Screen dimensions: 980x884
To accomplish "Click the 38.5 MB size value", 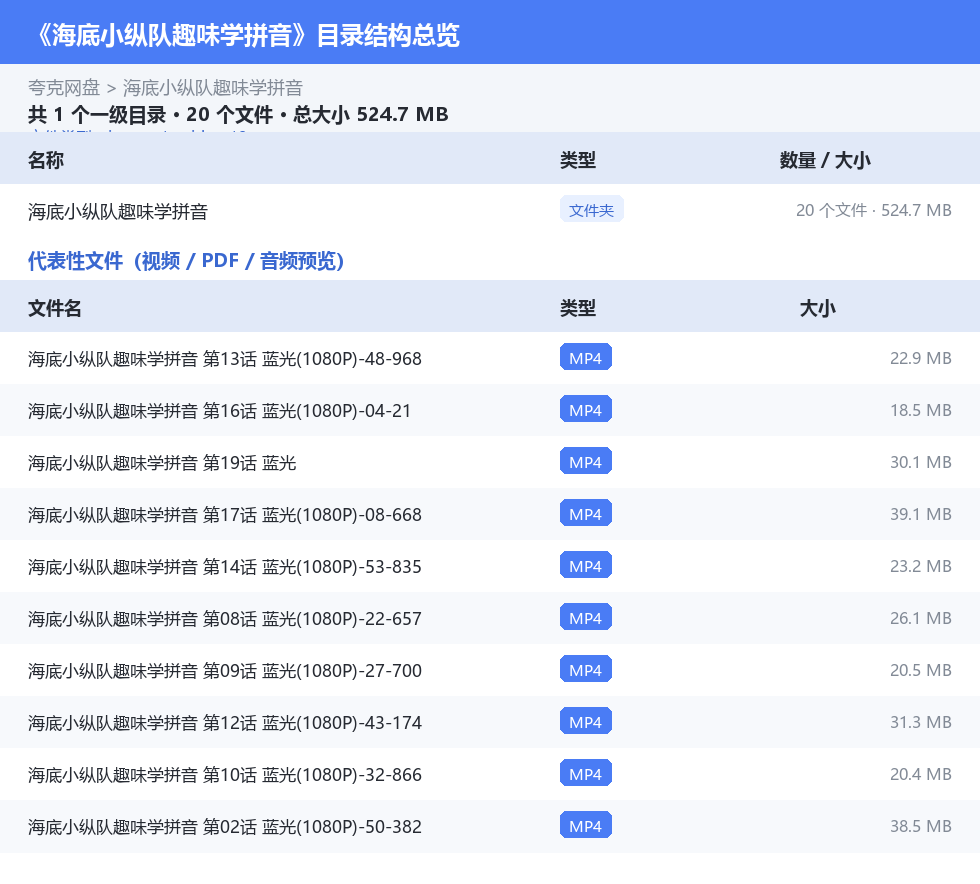I will [x=921, y=825].
